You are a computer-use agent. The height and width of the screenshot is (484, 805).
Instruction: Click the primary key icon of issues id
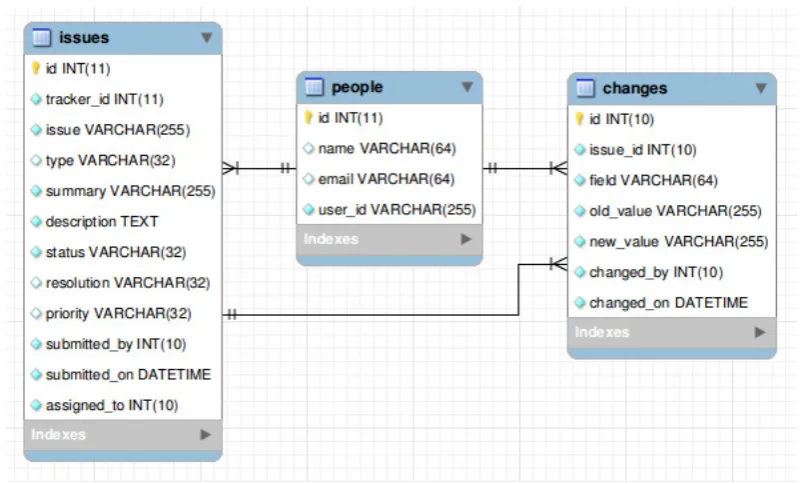pyautogui.click(x=35, y=68)
